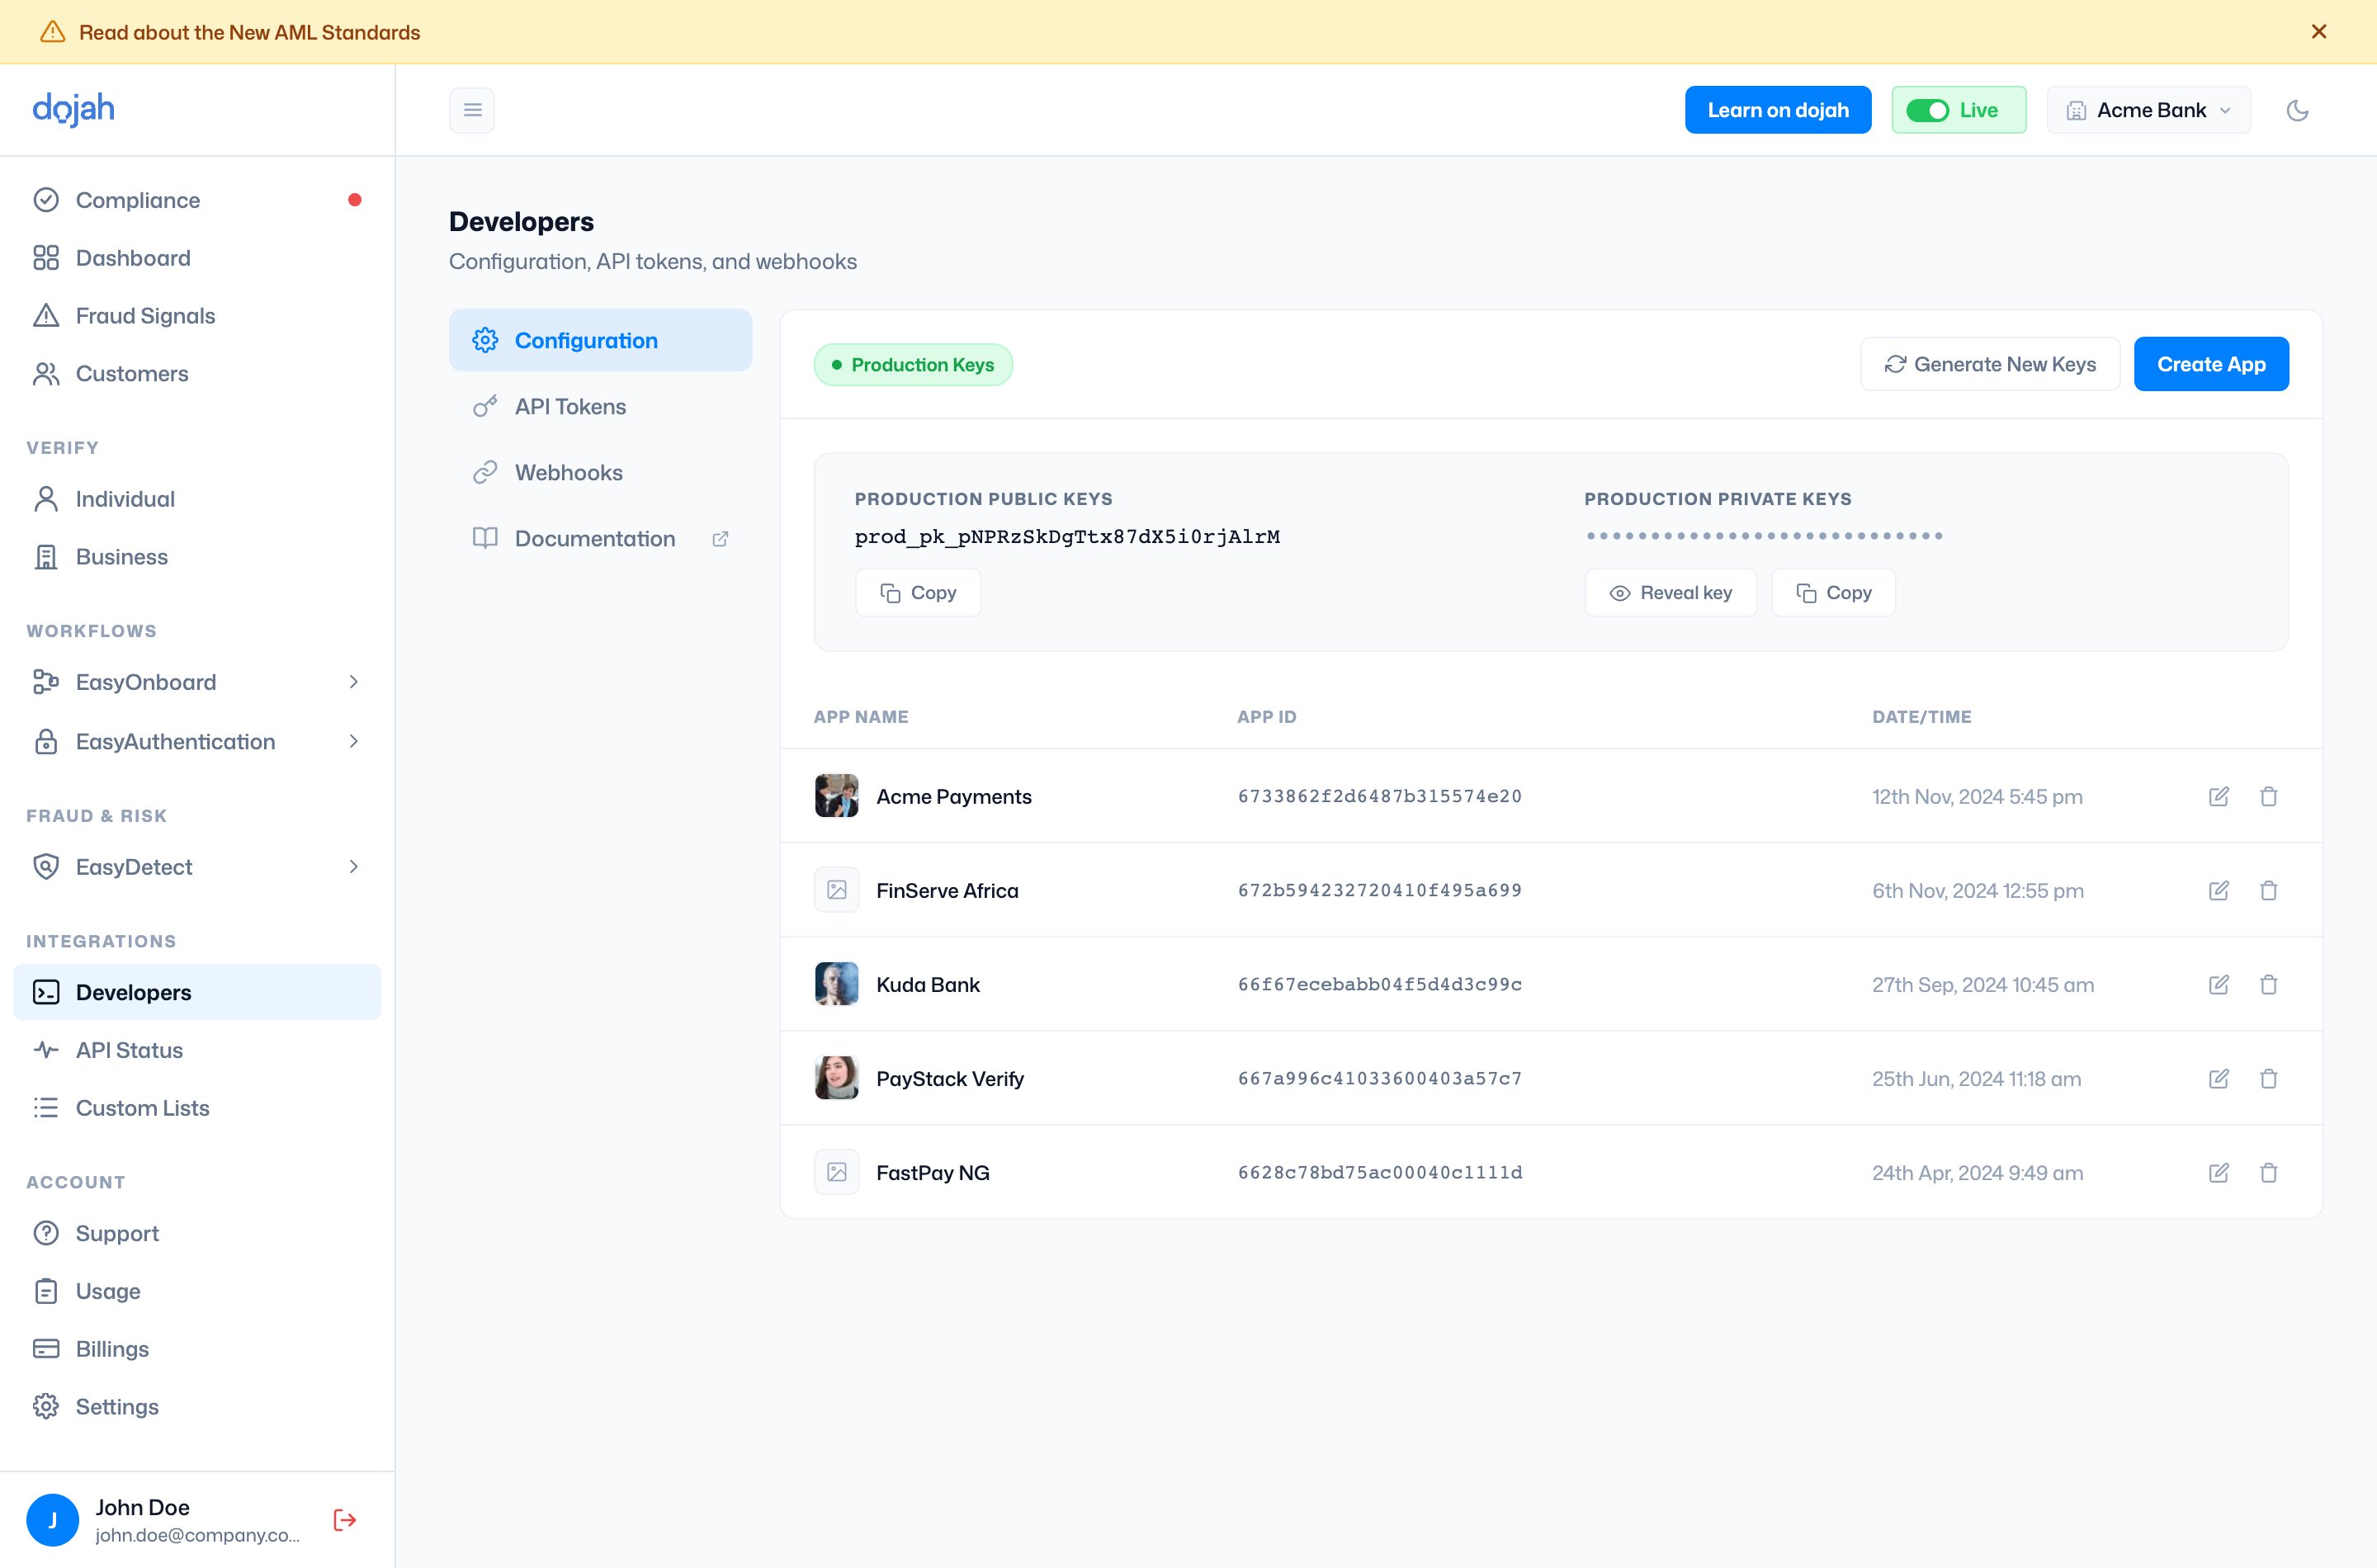The width and height of the screenshot is (2377, 1568).
Task: Click app ID 6733862f2d6487b315574e20
Action: coord(1380,797)
